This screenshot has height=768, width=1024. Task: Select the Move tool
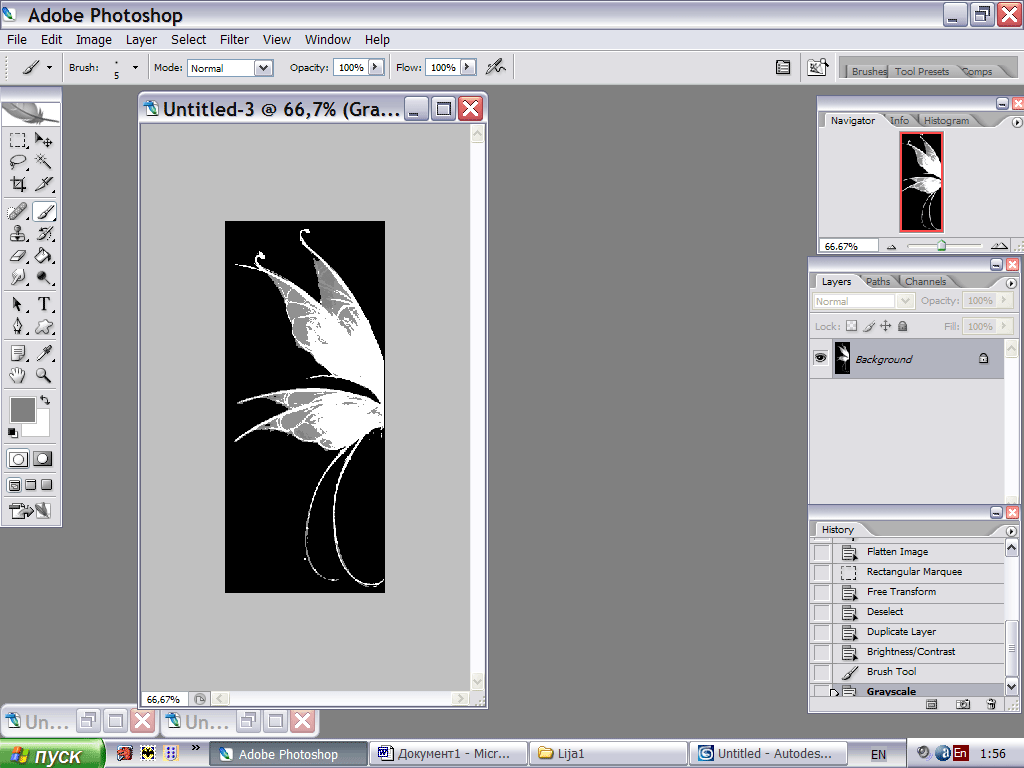tap(44, 140)
